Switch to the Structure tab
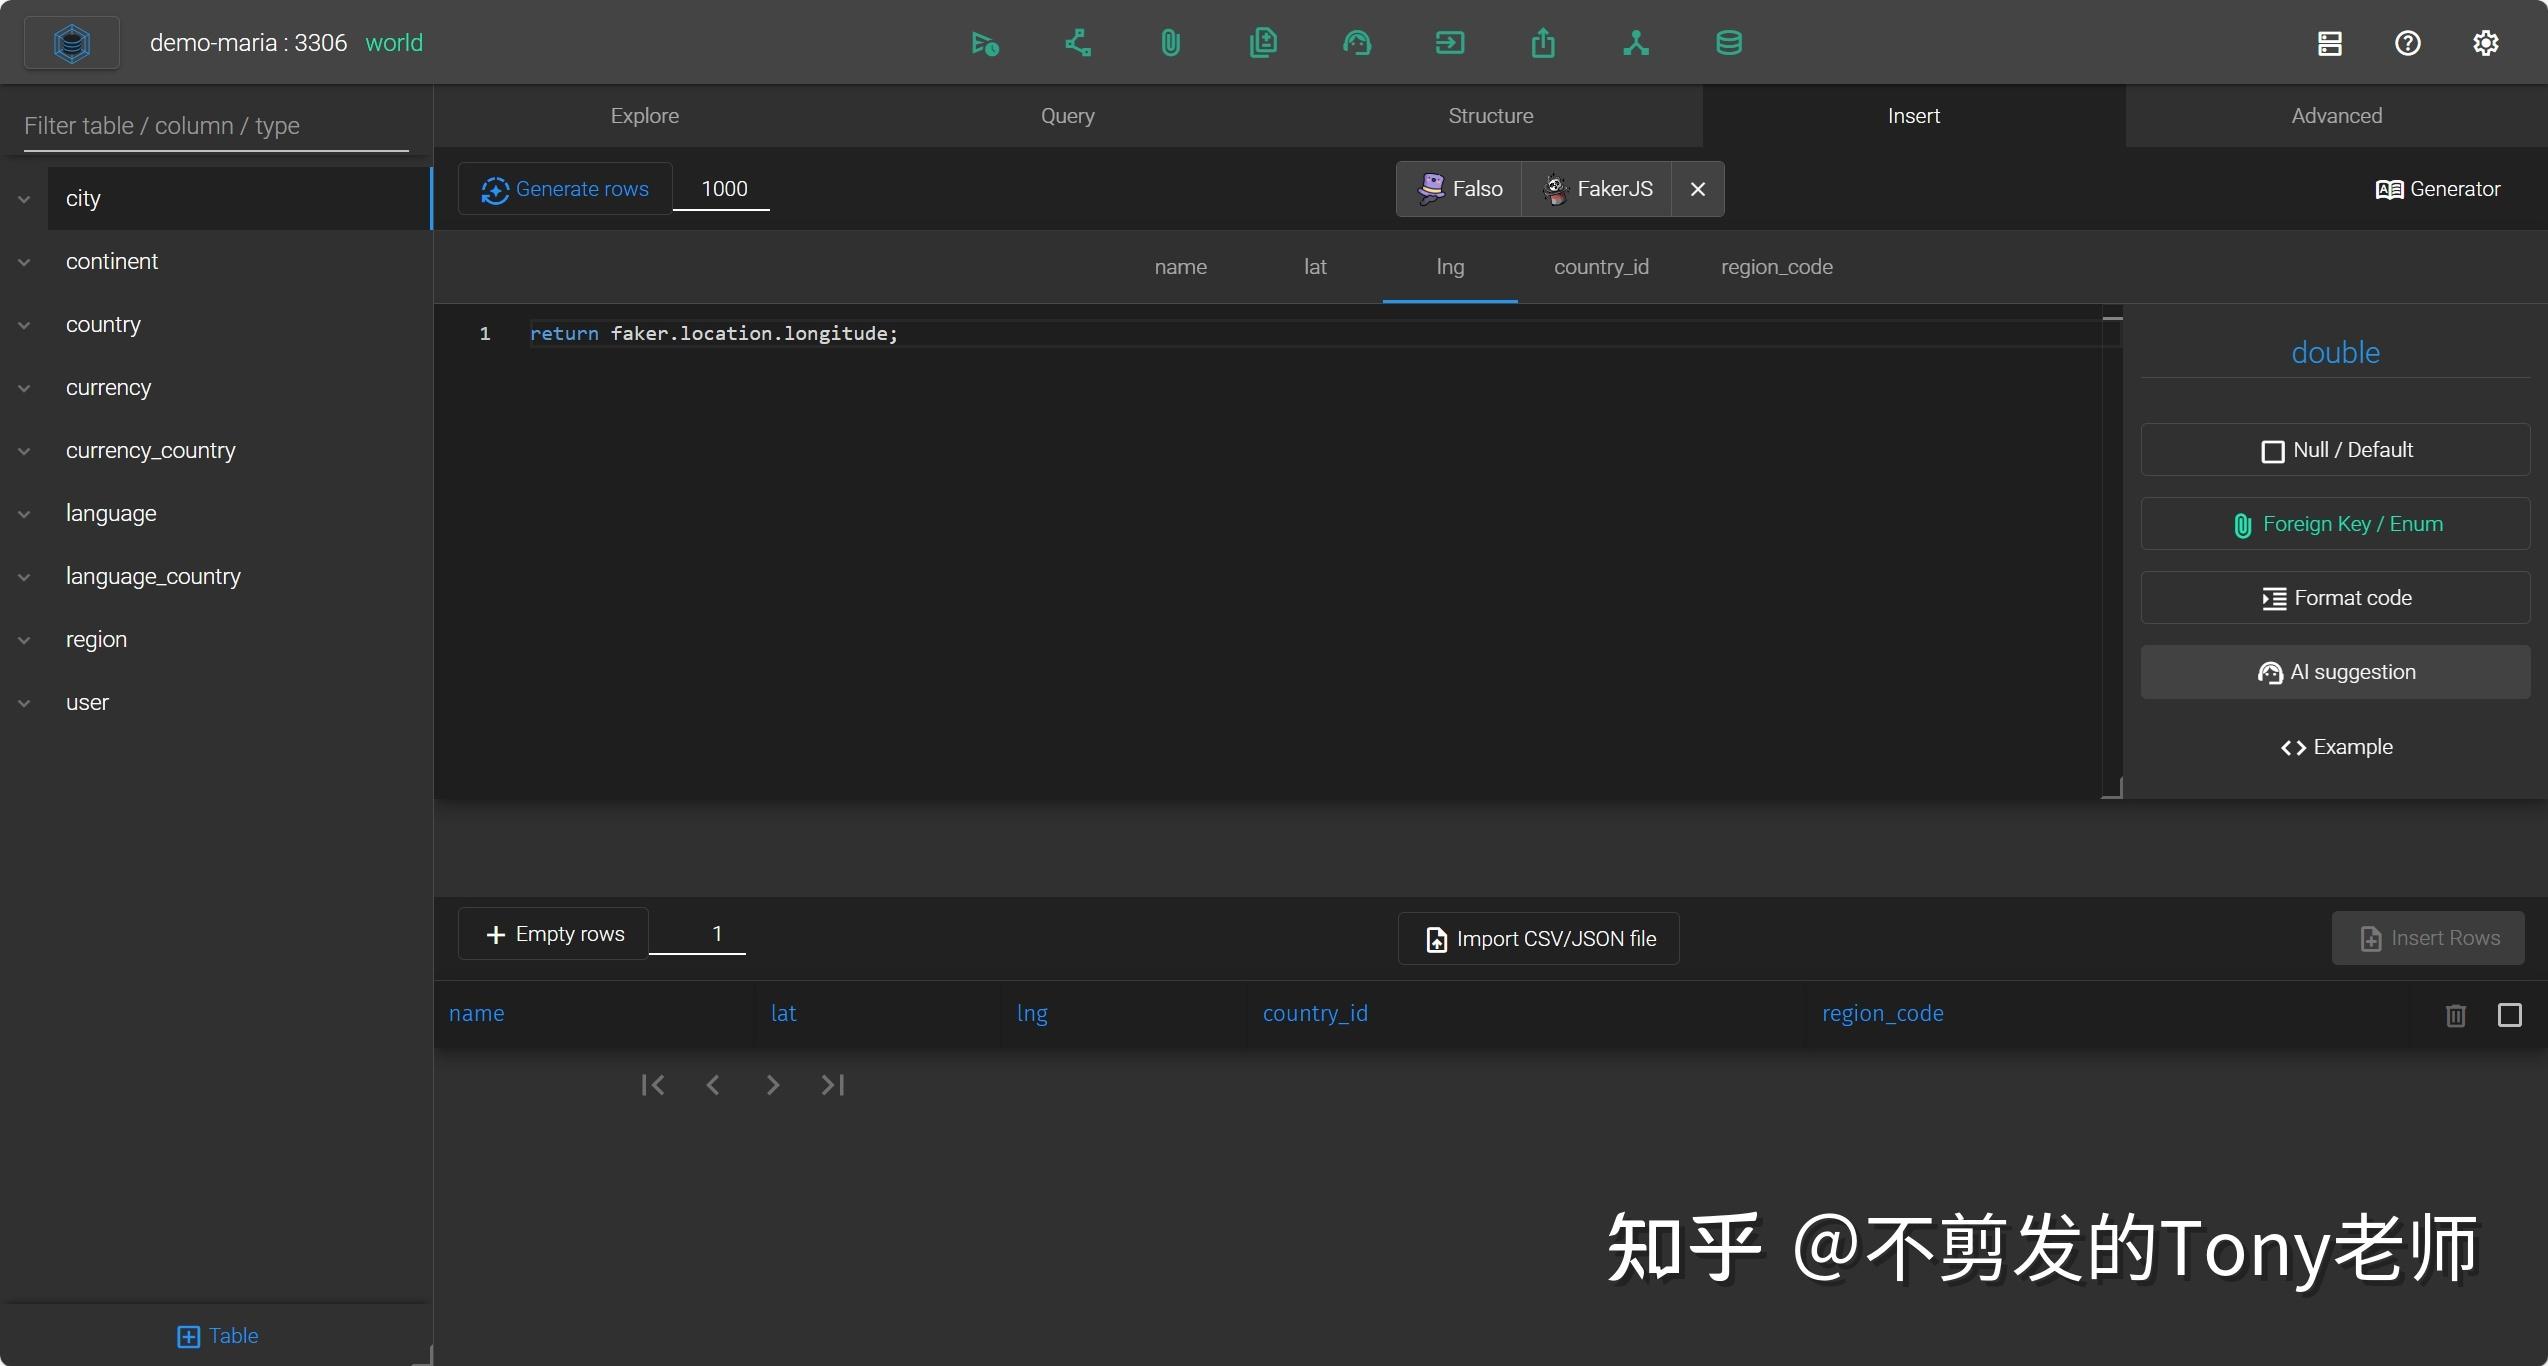This screenshot has width=2548, height=1366. 1490,115
